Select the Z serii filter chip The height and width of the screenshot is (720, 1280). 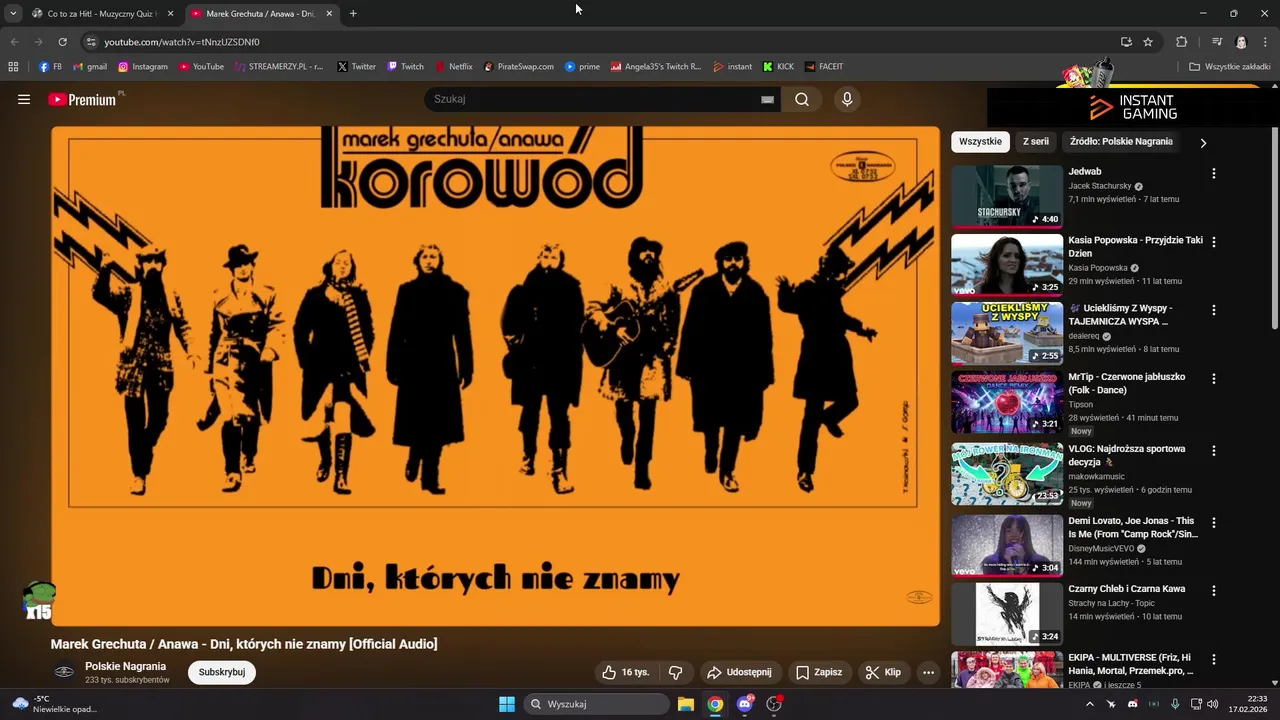point(1036,142)
